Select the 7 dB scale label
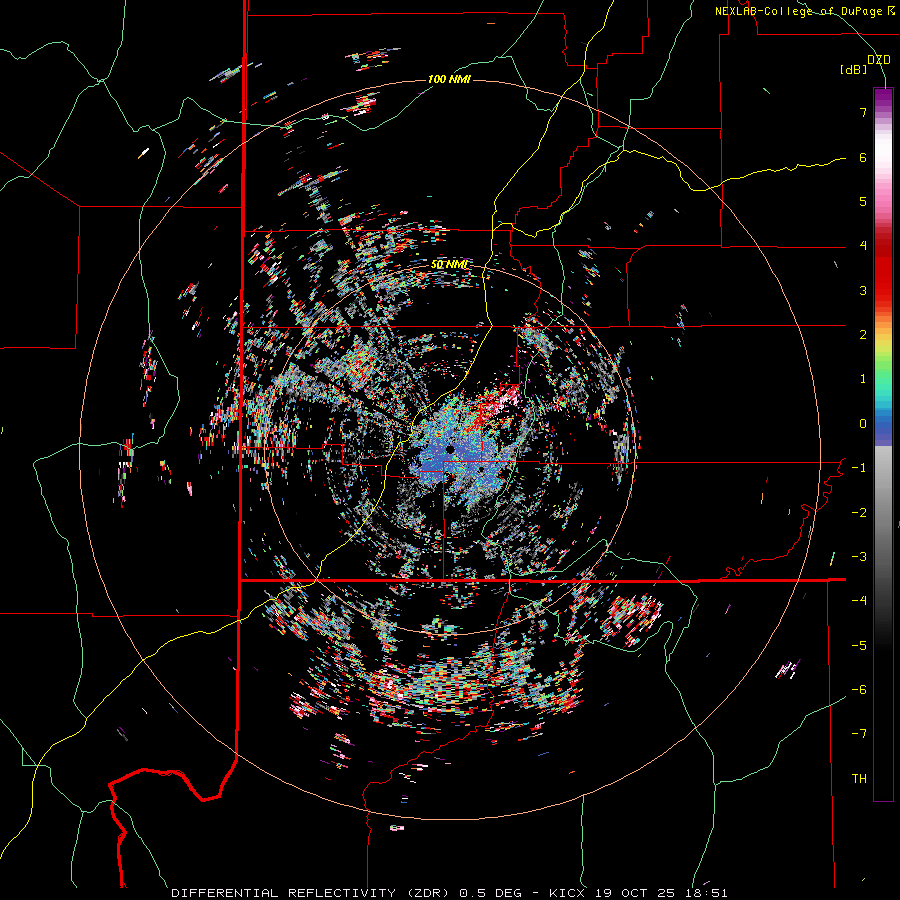 tap(863, 112)
